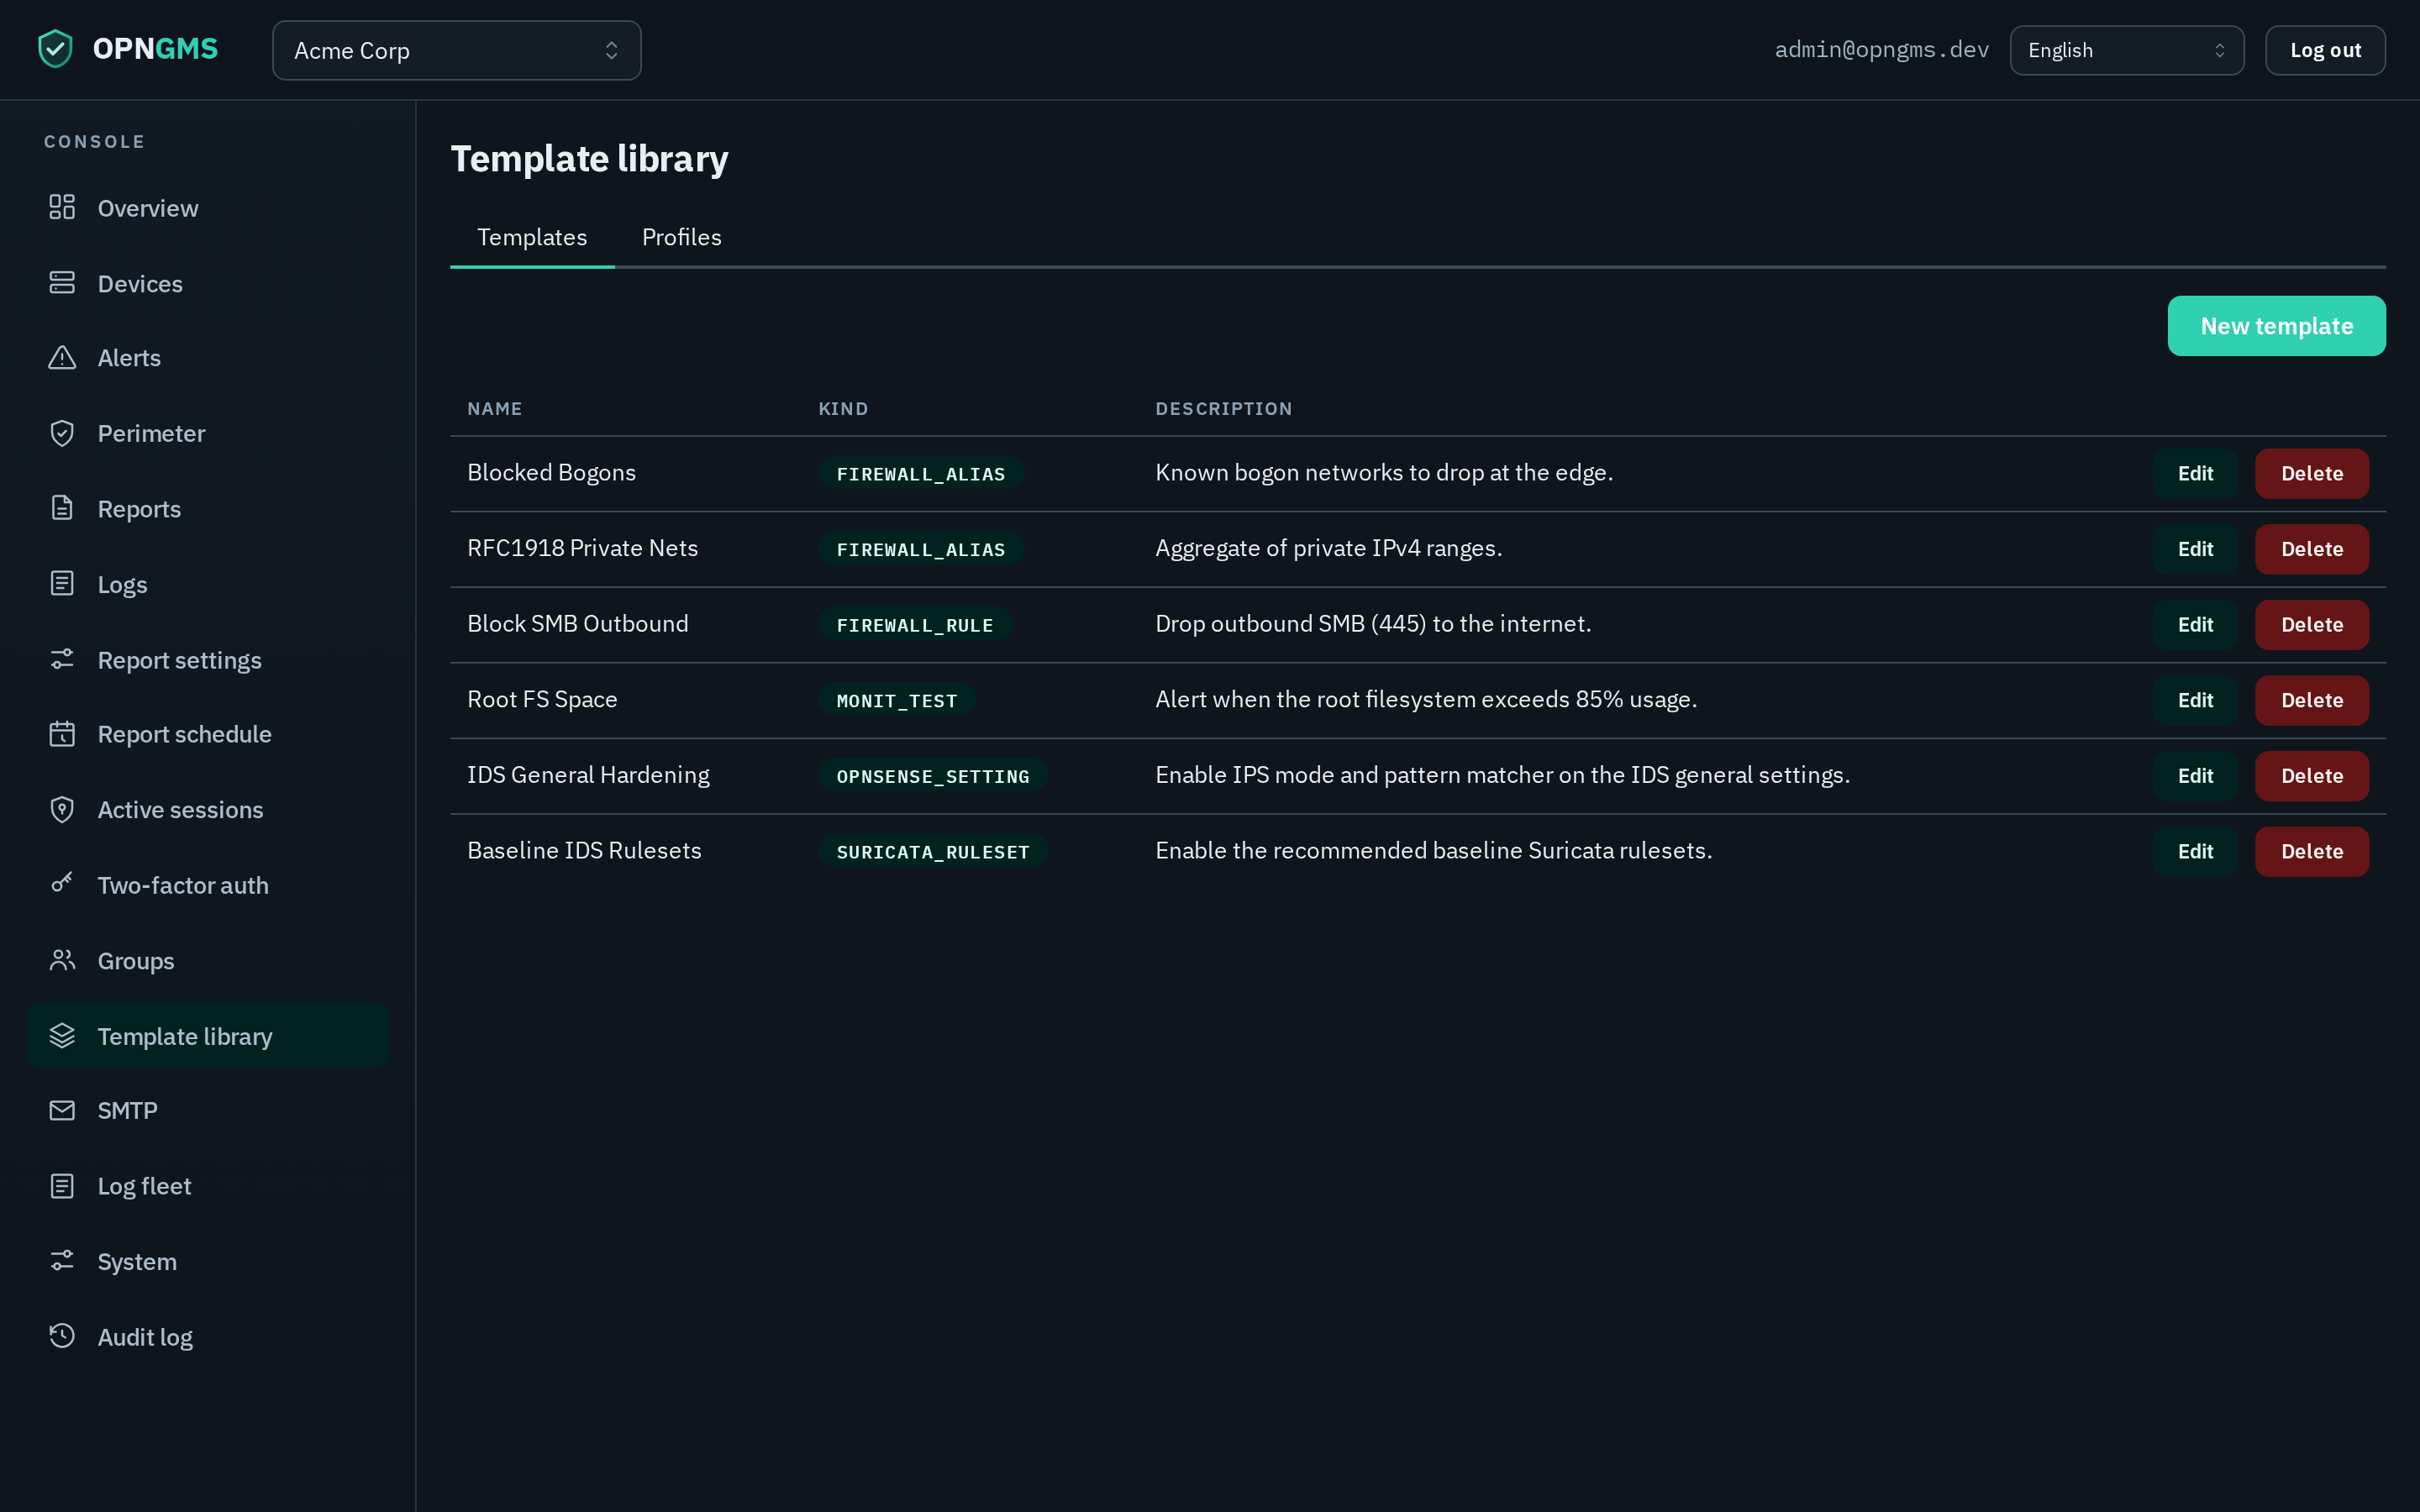Viewport: 2420px width, 1512px height.
Task: Click the FIREWALL_RULE kind badge
Action: 915,625
